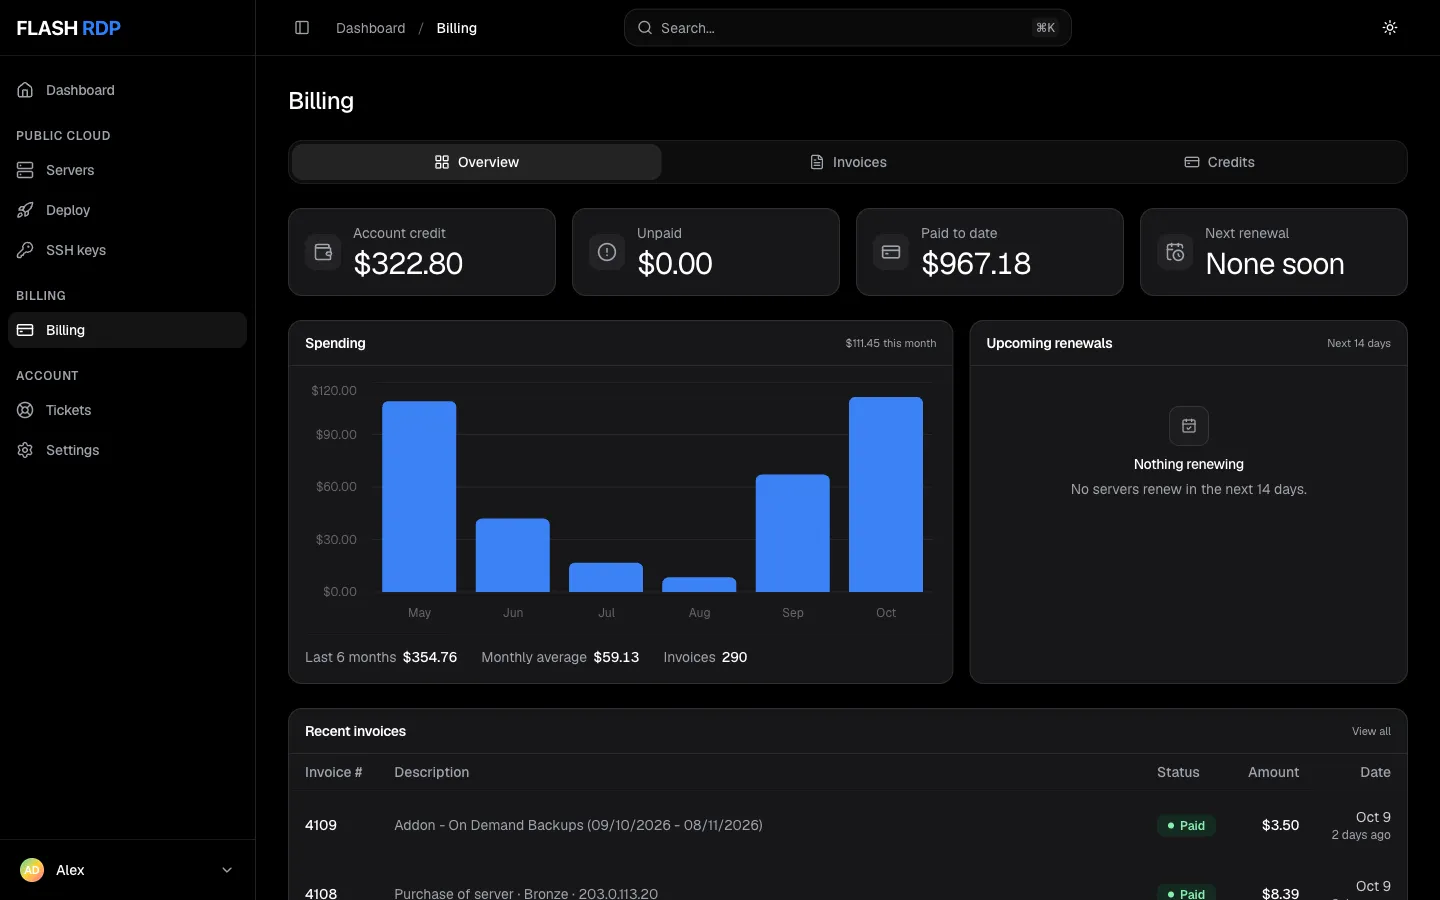Image resolution: width=1440 pixels, height=900 pixels.
Task: Click View all recent invoices
Action: pos(1371,731)
